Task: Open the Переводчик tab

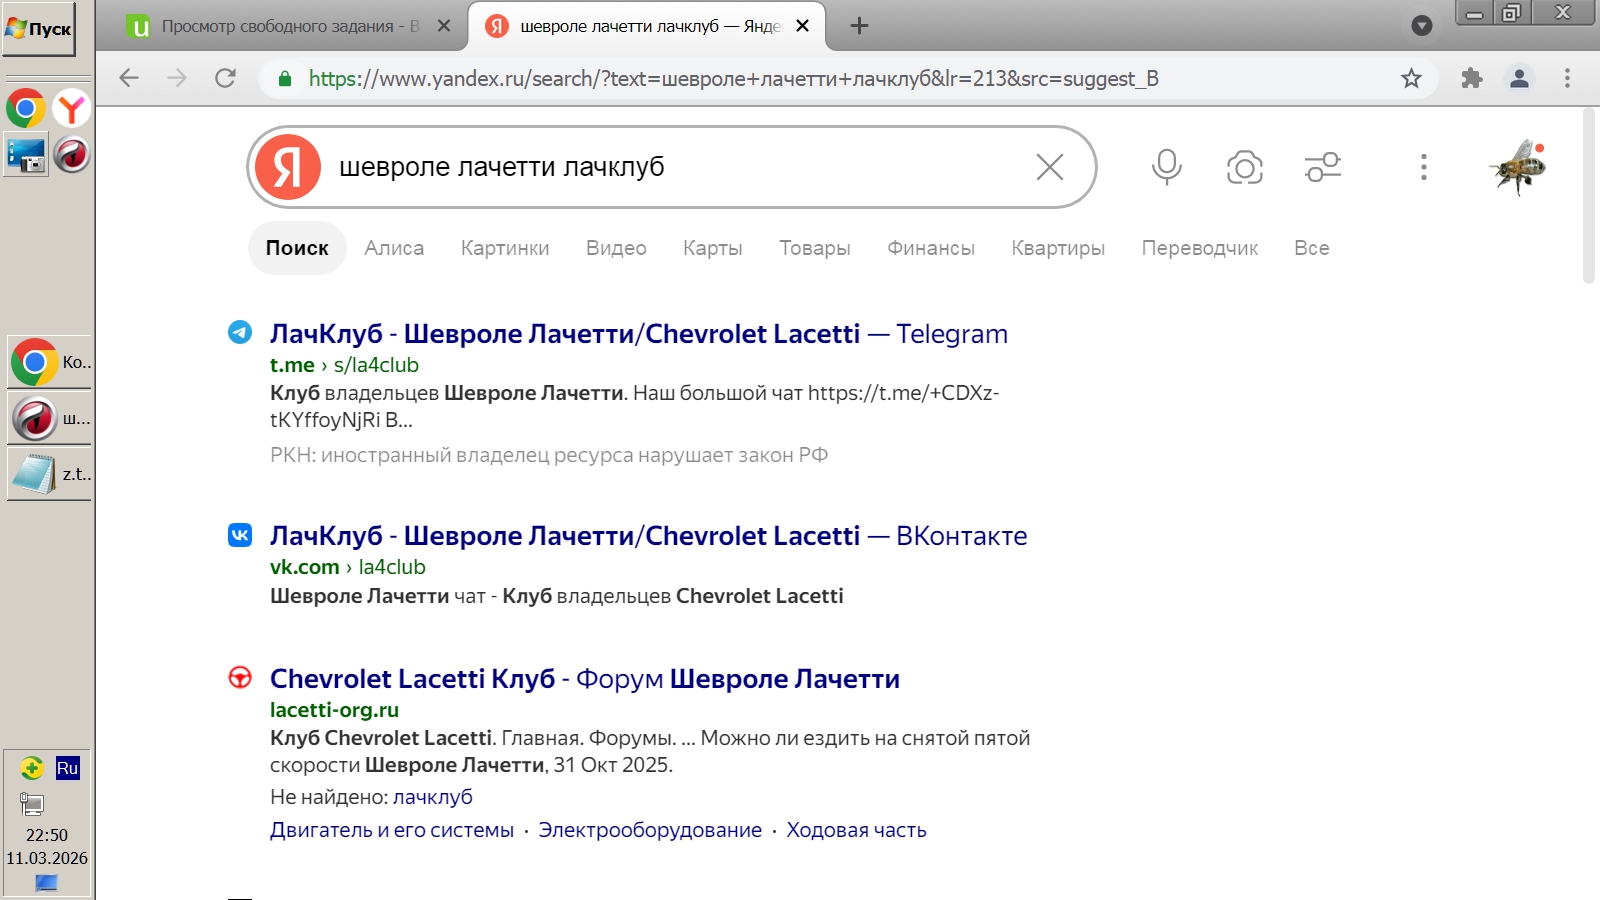Action: [x=1199, y=248]
